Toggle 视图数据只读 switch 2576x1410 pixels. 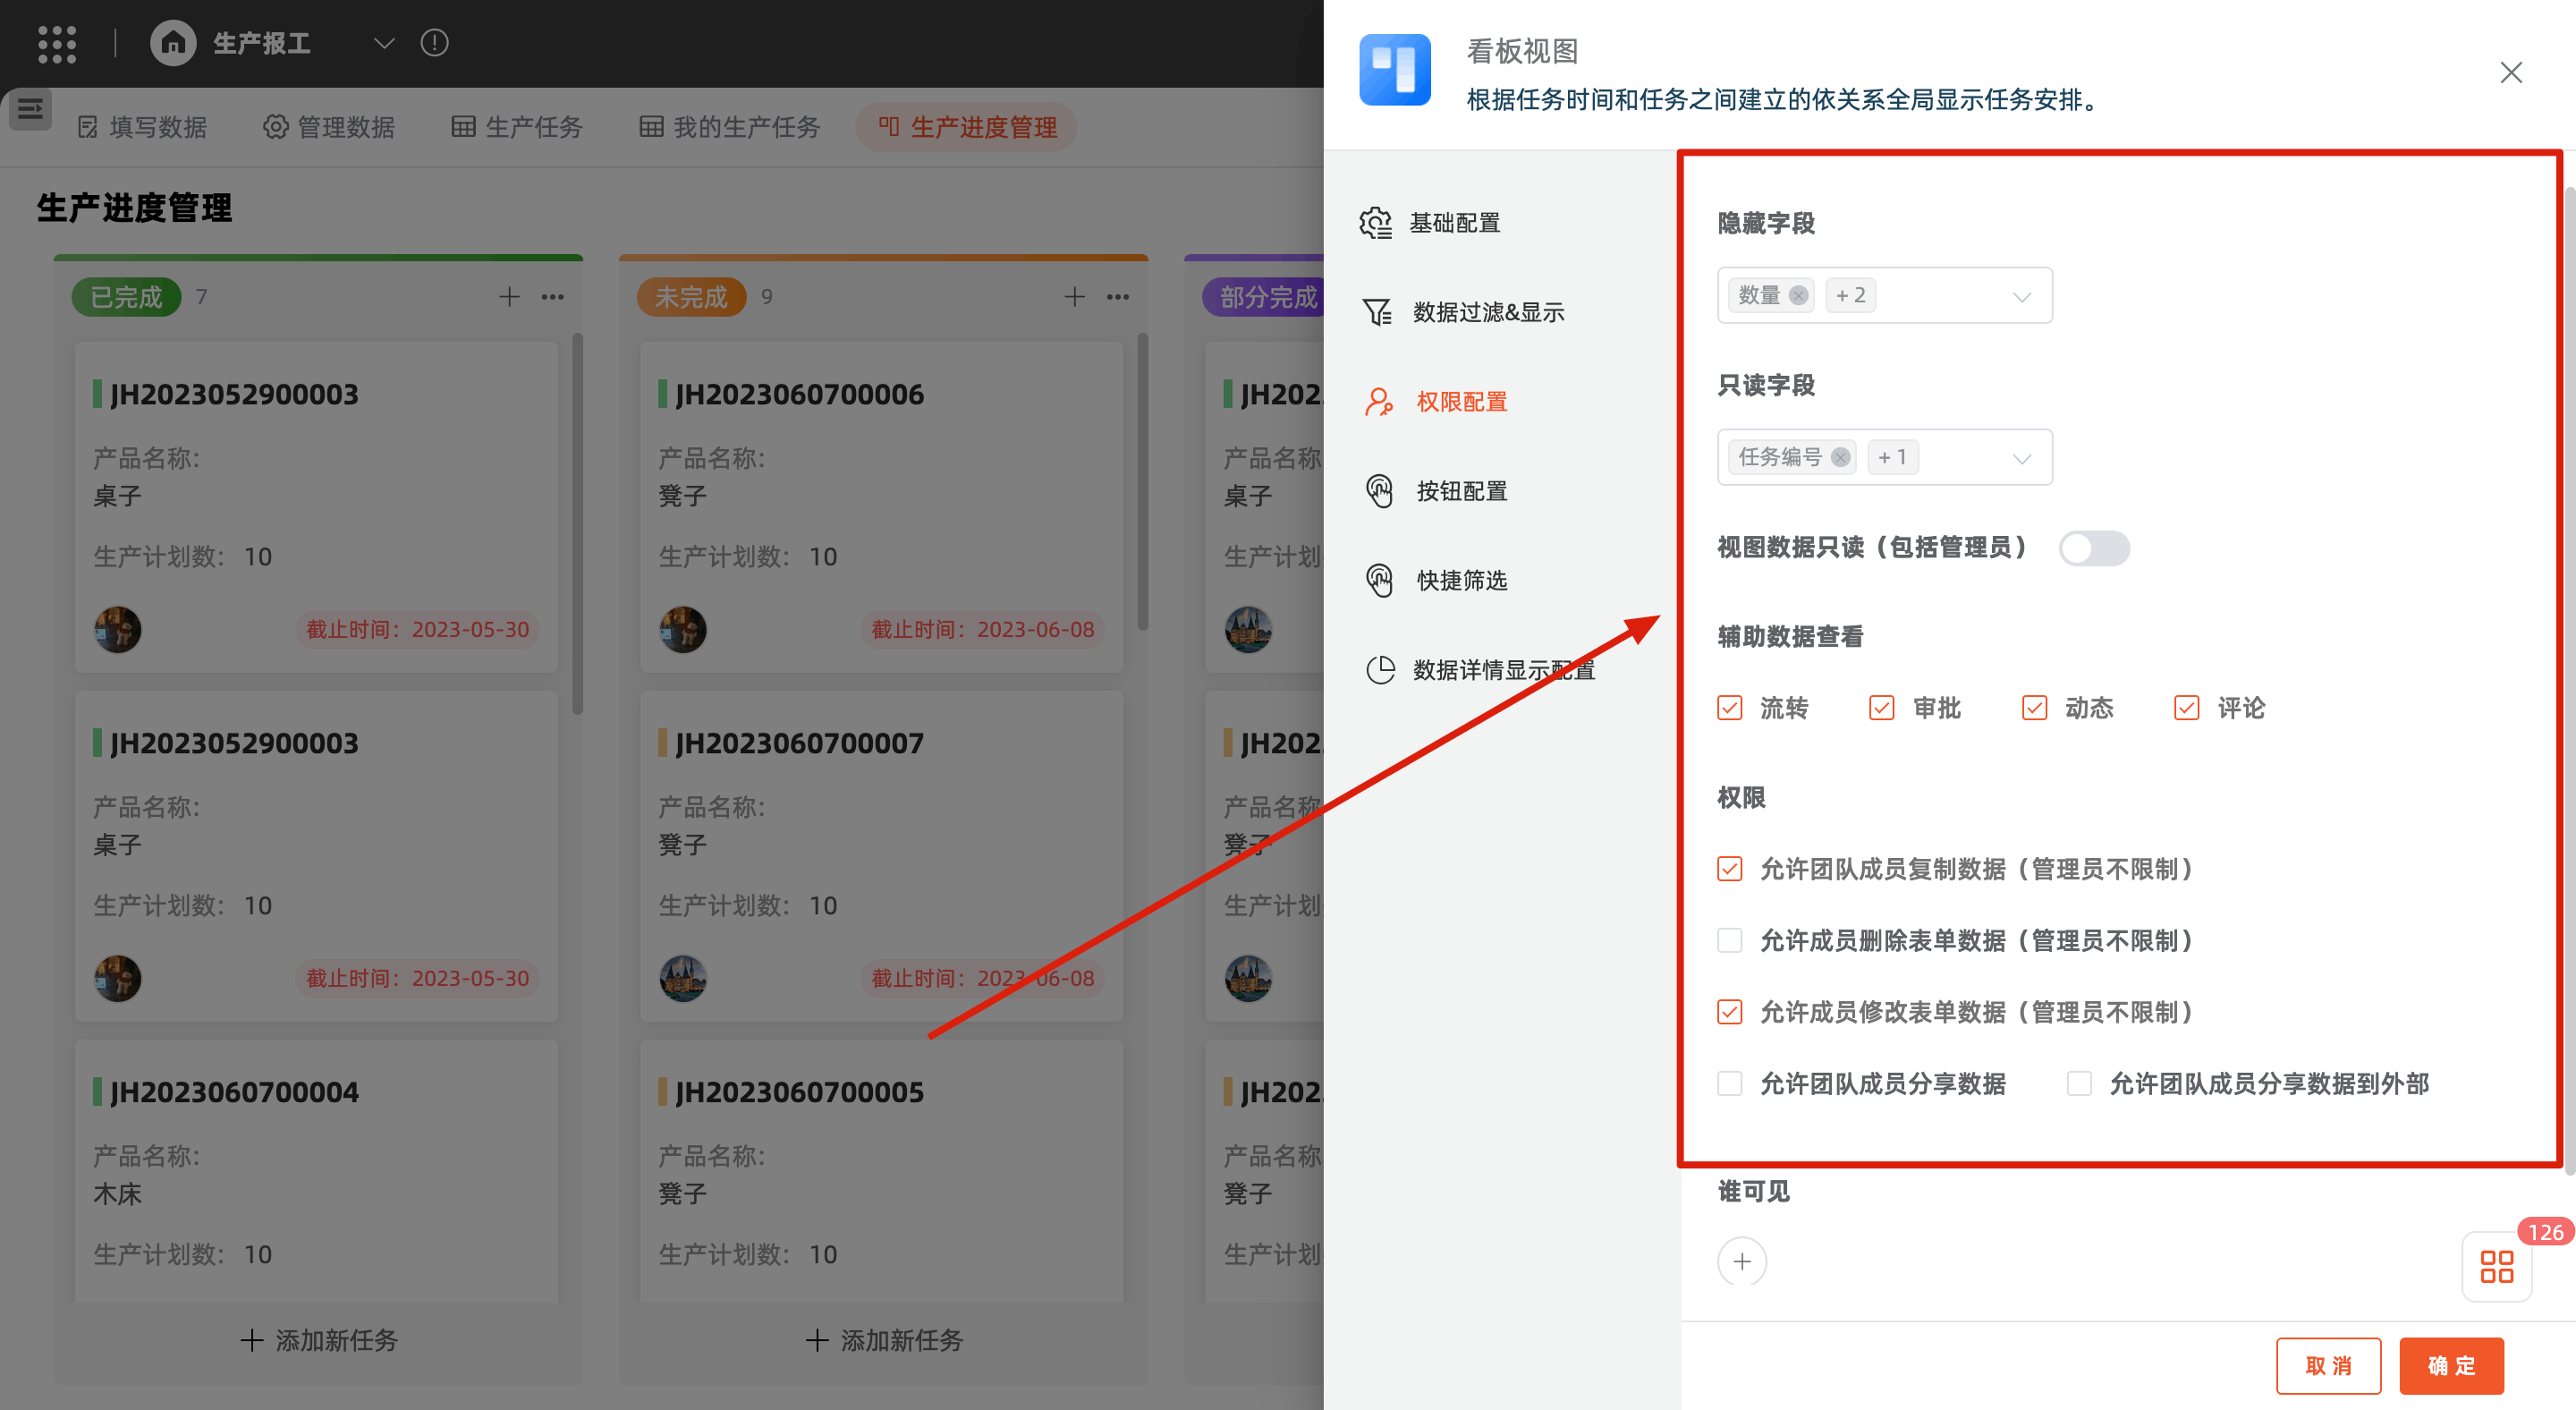[2094, 548]
